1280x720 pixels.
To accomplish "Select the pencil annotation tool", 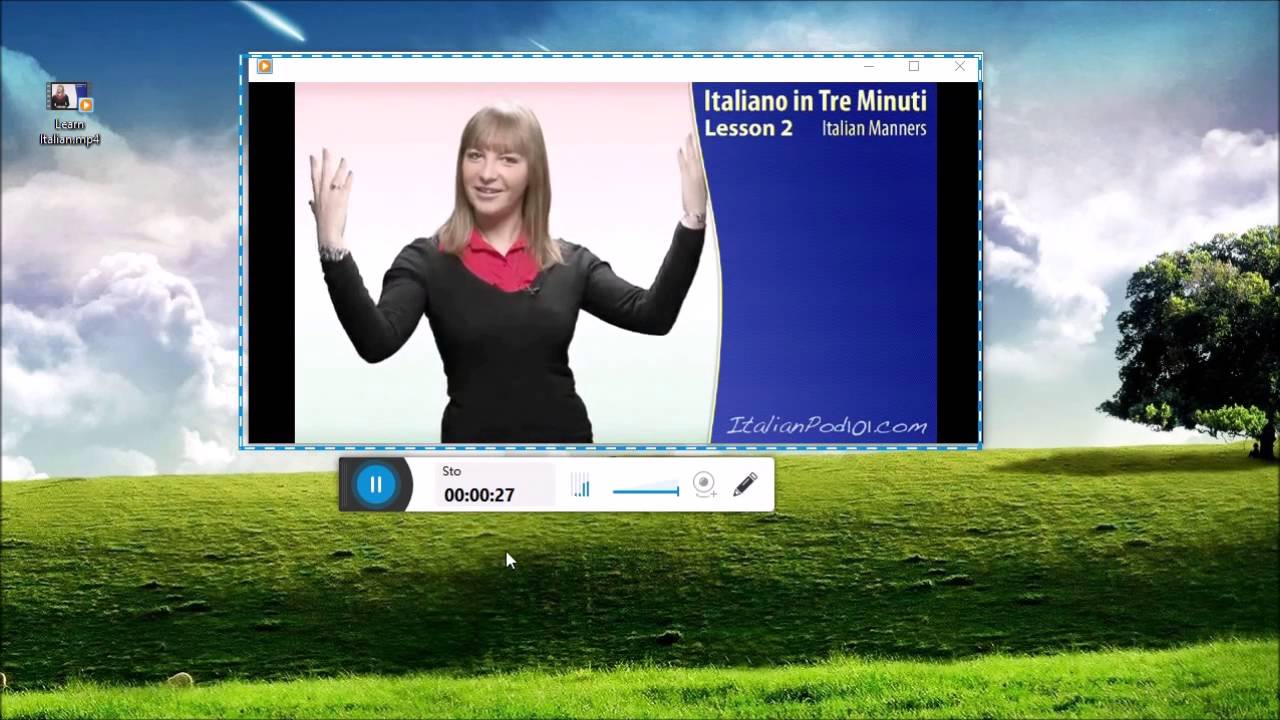I will (x=745, y=485).
